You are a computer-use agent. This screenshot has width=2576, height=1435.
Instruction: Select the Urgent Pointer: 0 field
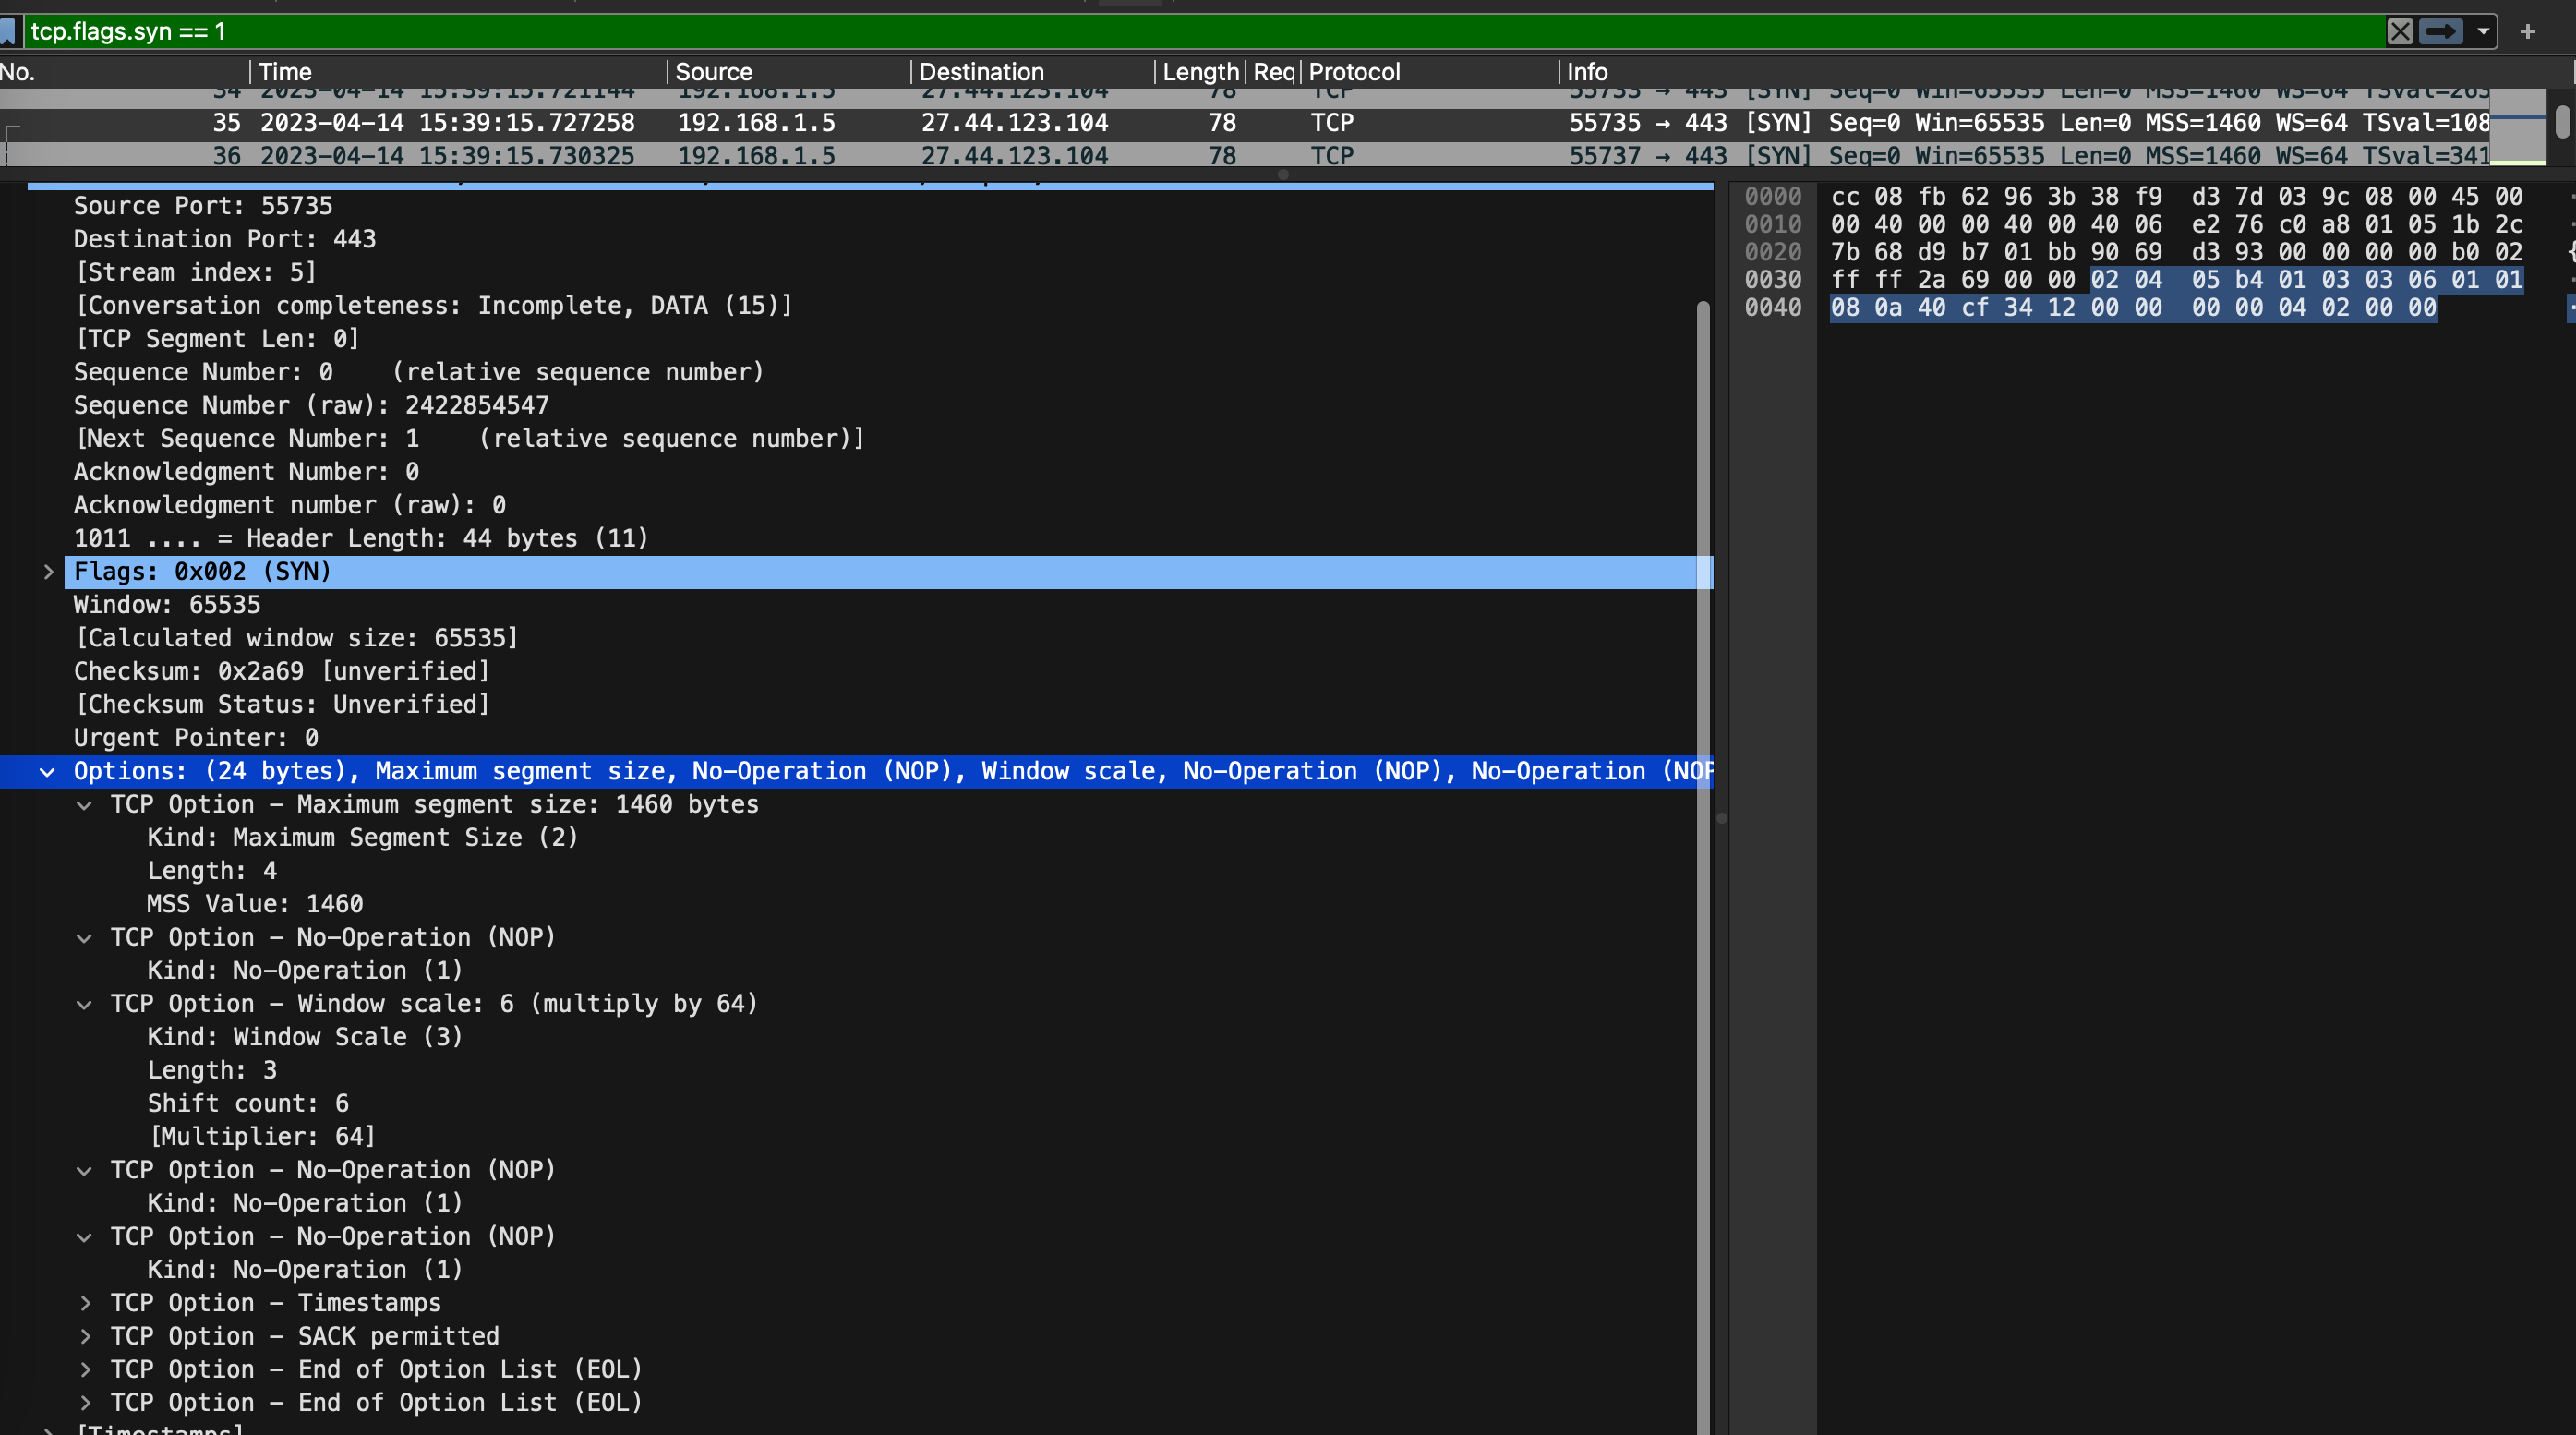coord(196,738)
